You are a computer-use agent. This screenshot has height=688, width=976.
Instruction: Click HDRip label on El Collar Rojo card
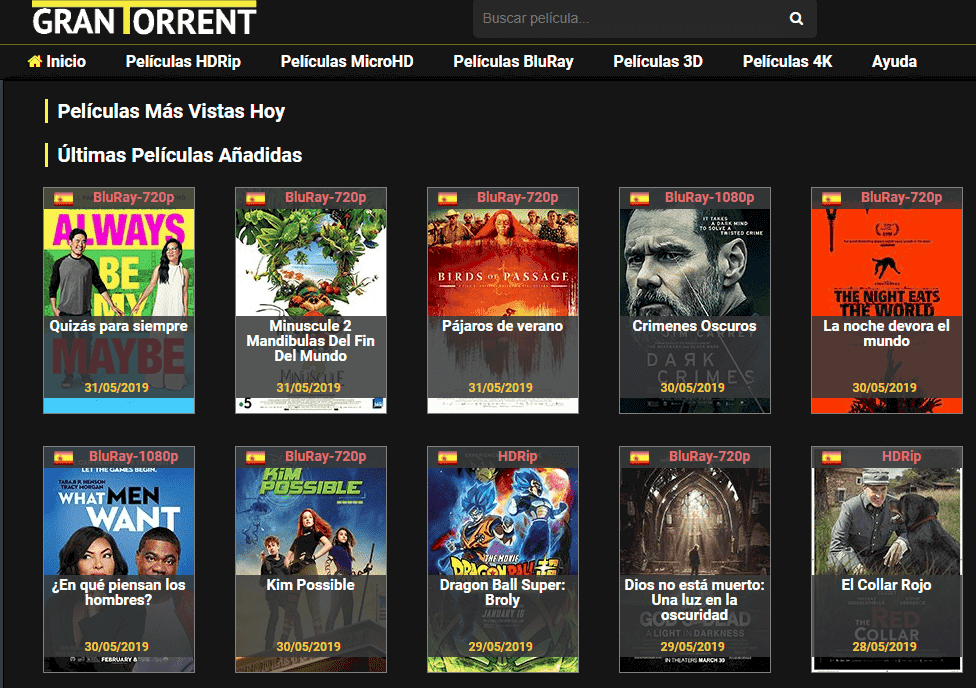(901, 456)
